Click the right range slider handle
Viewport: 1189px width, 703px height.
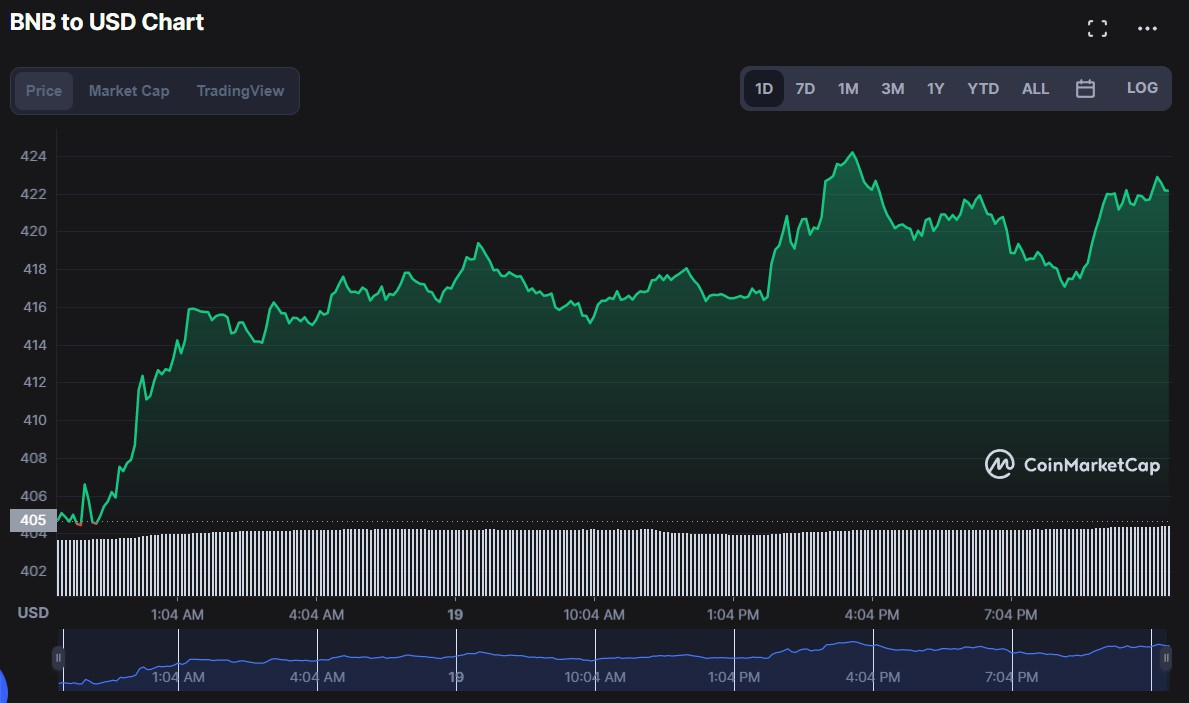click(1166, 658)
